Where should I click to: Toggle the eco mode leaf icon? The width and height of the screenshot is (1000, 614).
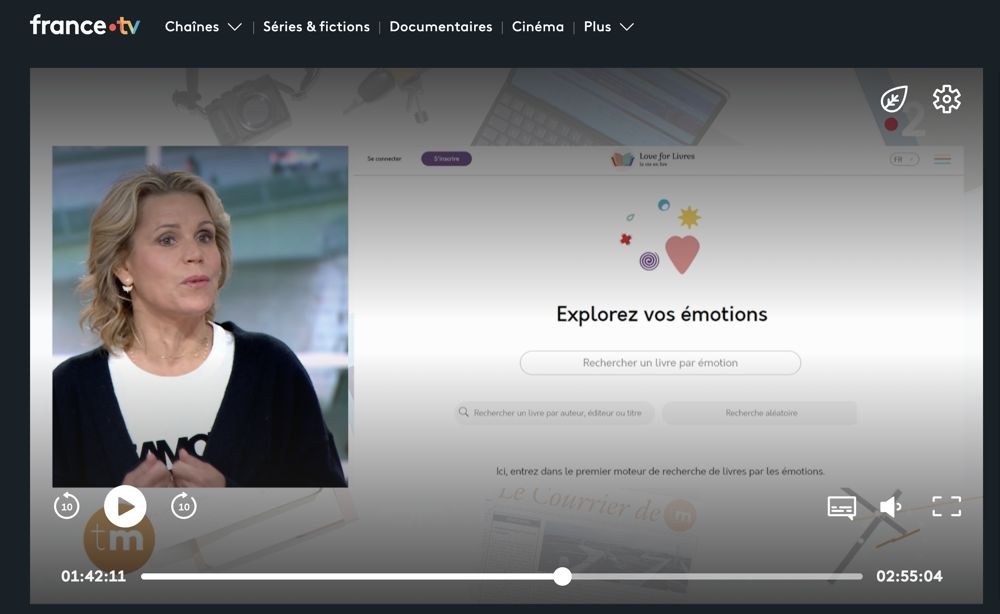(x=894, y=99)
